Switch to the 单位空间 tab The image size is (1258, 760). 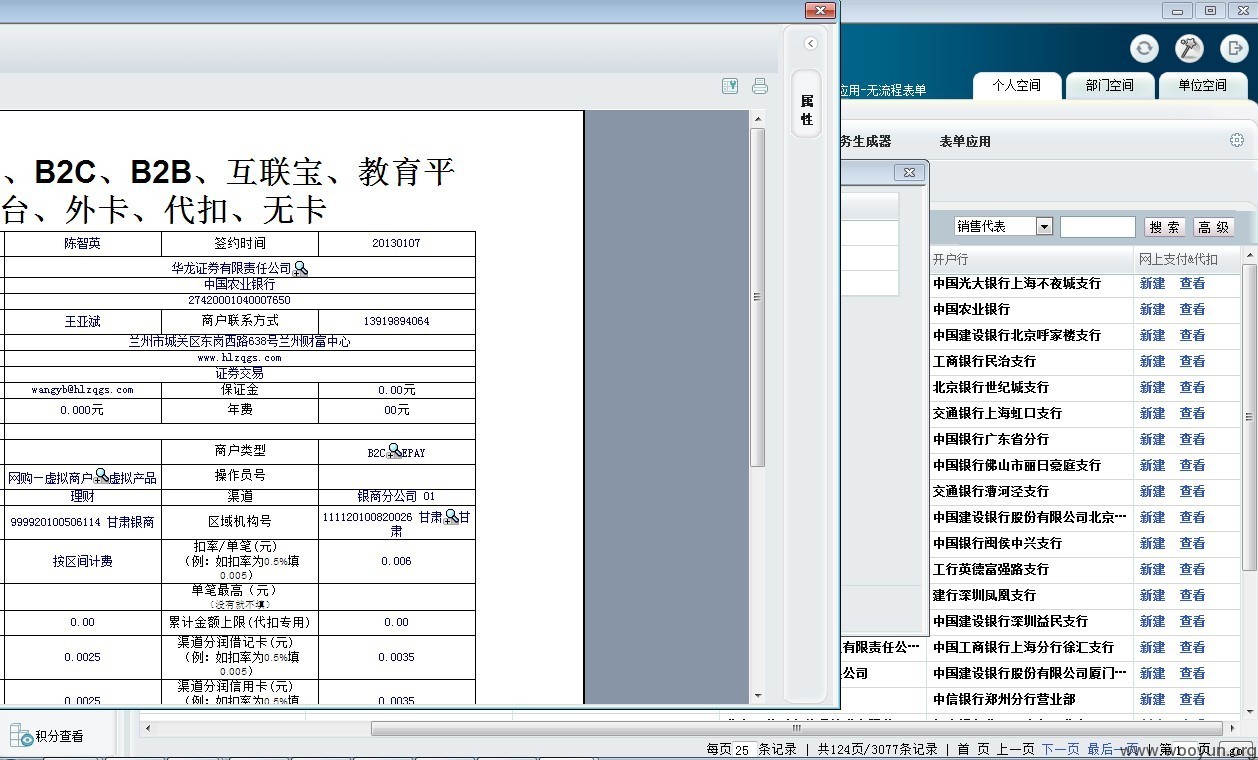pyautogui.click(x=1202, y=86)
